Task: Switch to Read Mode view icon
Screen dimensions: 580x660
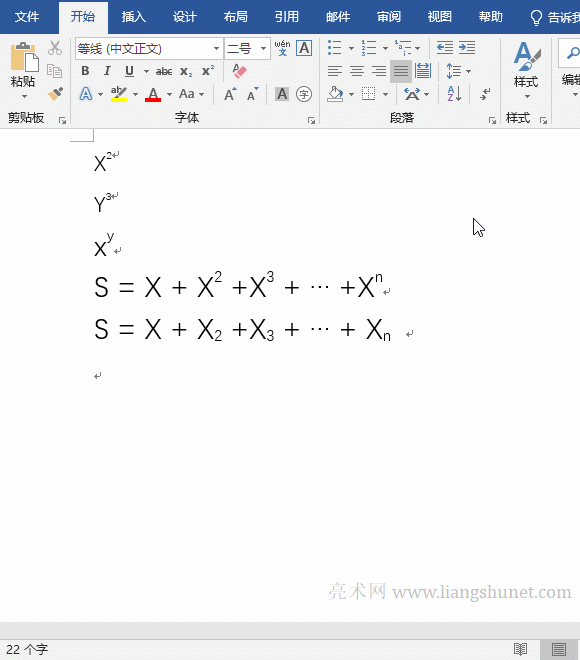Action: click(521, 649)
